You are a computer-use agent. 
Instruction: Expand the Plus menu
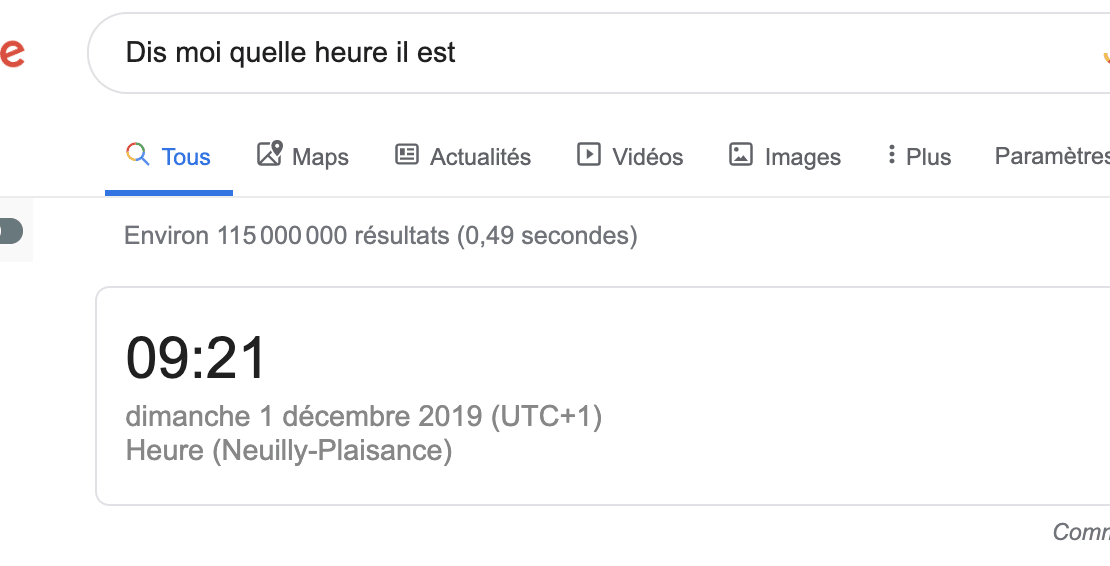coord(928,157)
